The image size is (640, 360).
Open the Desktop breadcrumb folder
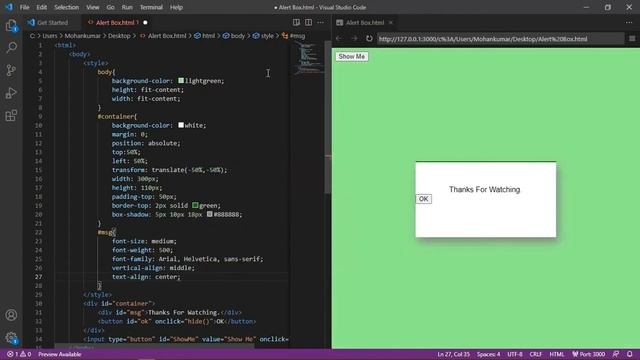pos(119,36)
